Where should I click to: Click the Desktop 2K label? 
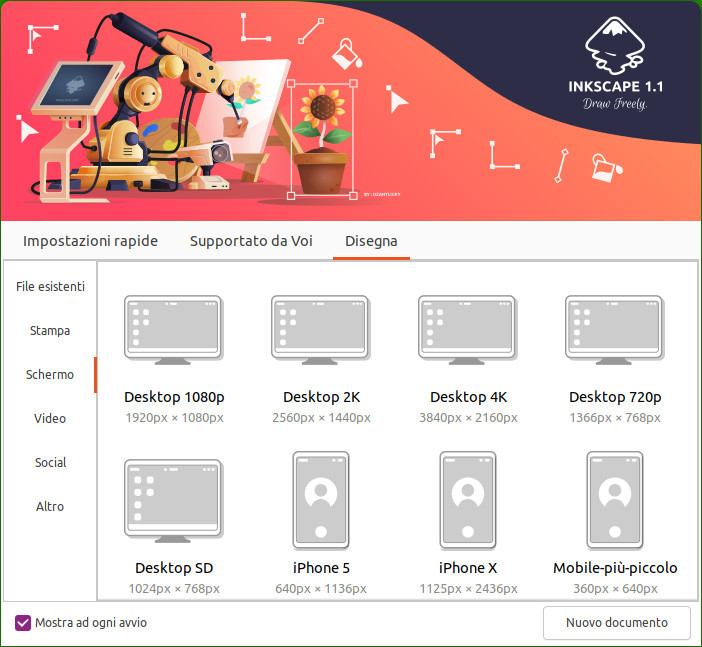321,397
